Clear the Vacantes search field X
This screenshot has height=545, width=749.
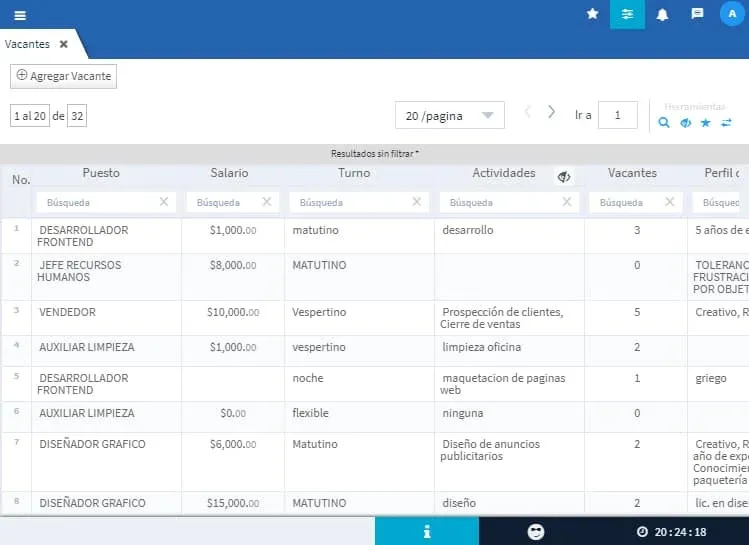pos(670,202)
